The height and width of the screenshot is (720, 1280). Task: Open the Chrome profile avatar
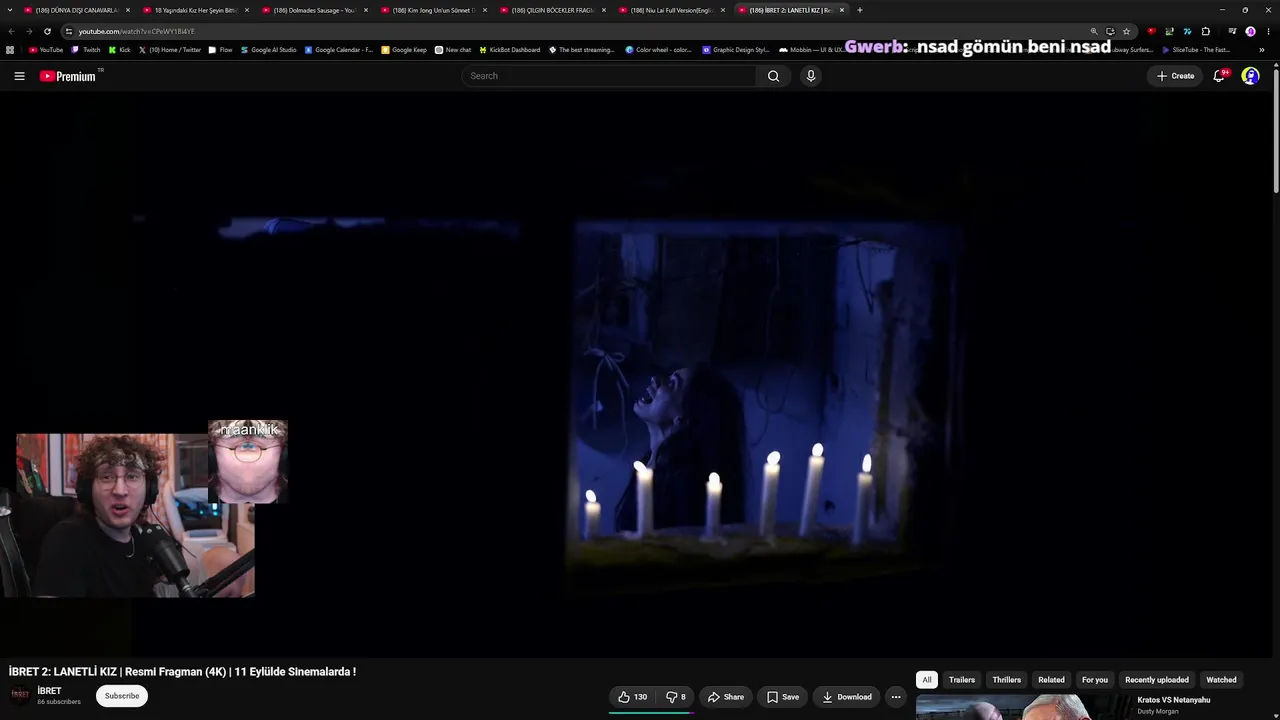pyautogui.click(x=1250, y=31)
